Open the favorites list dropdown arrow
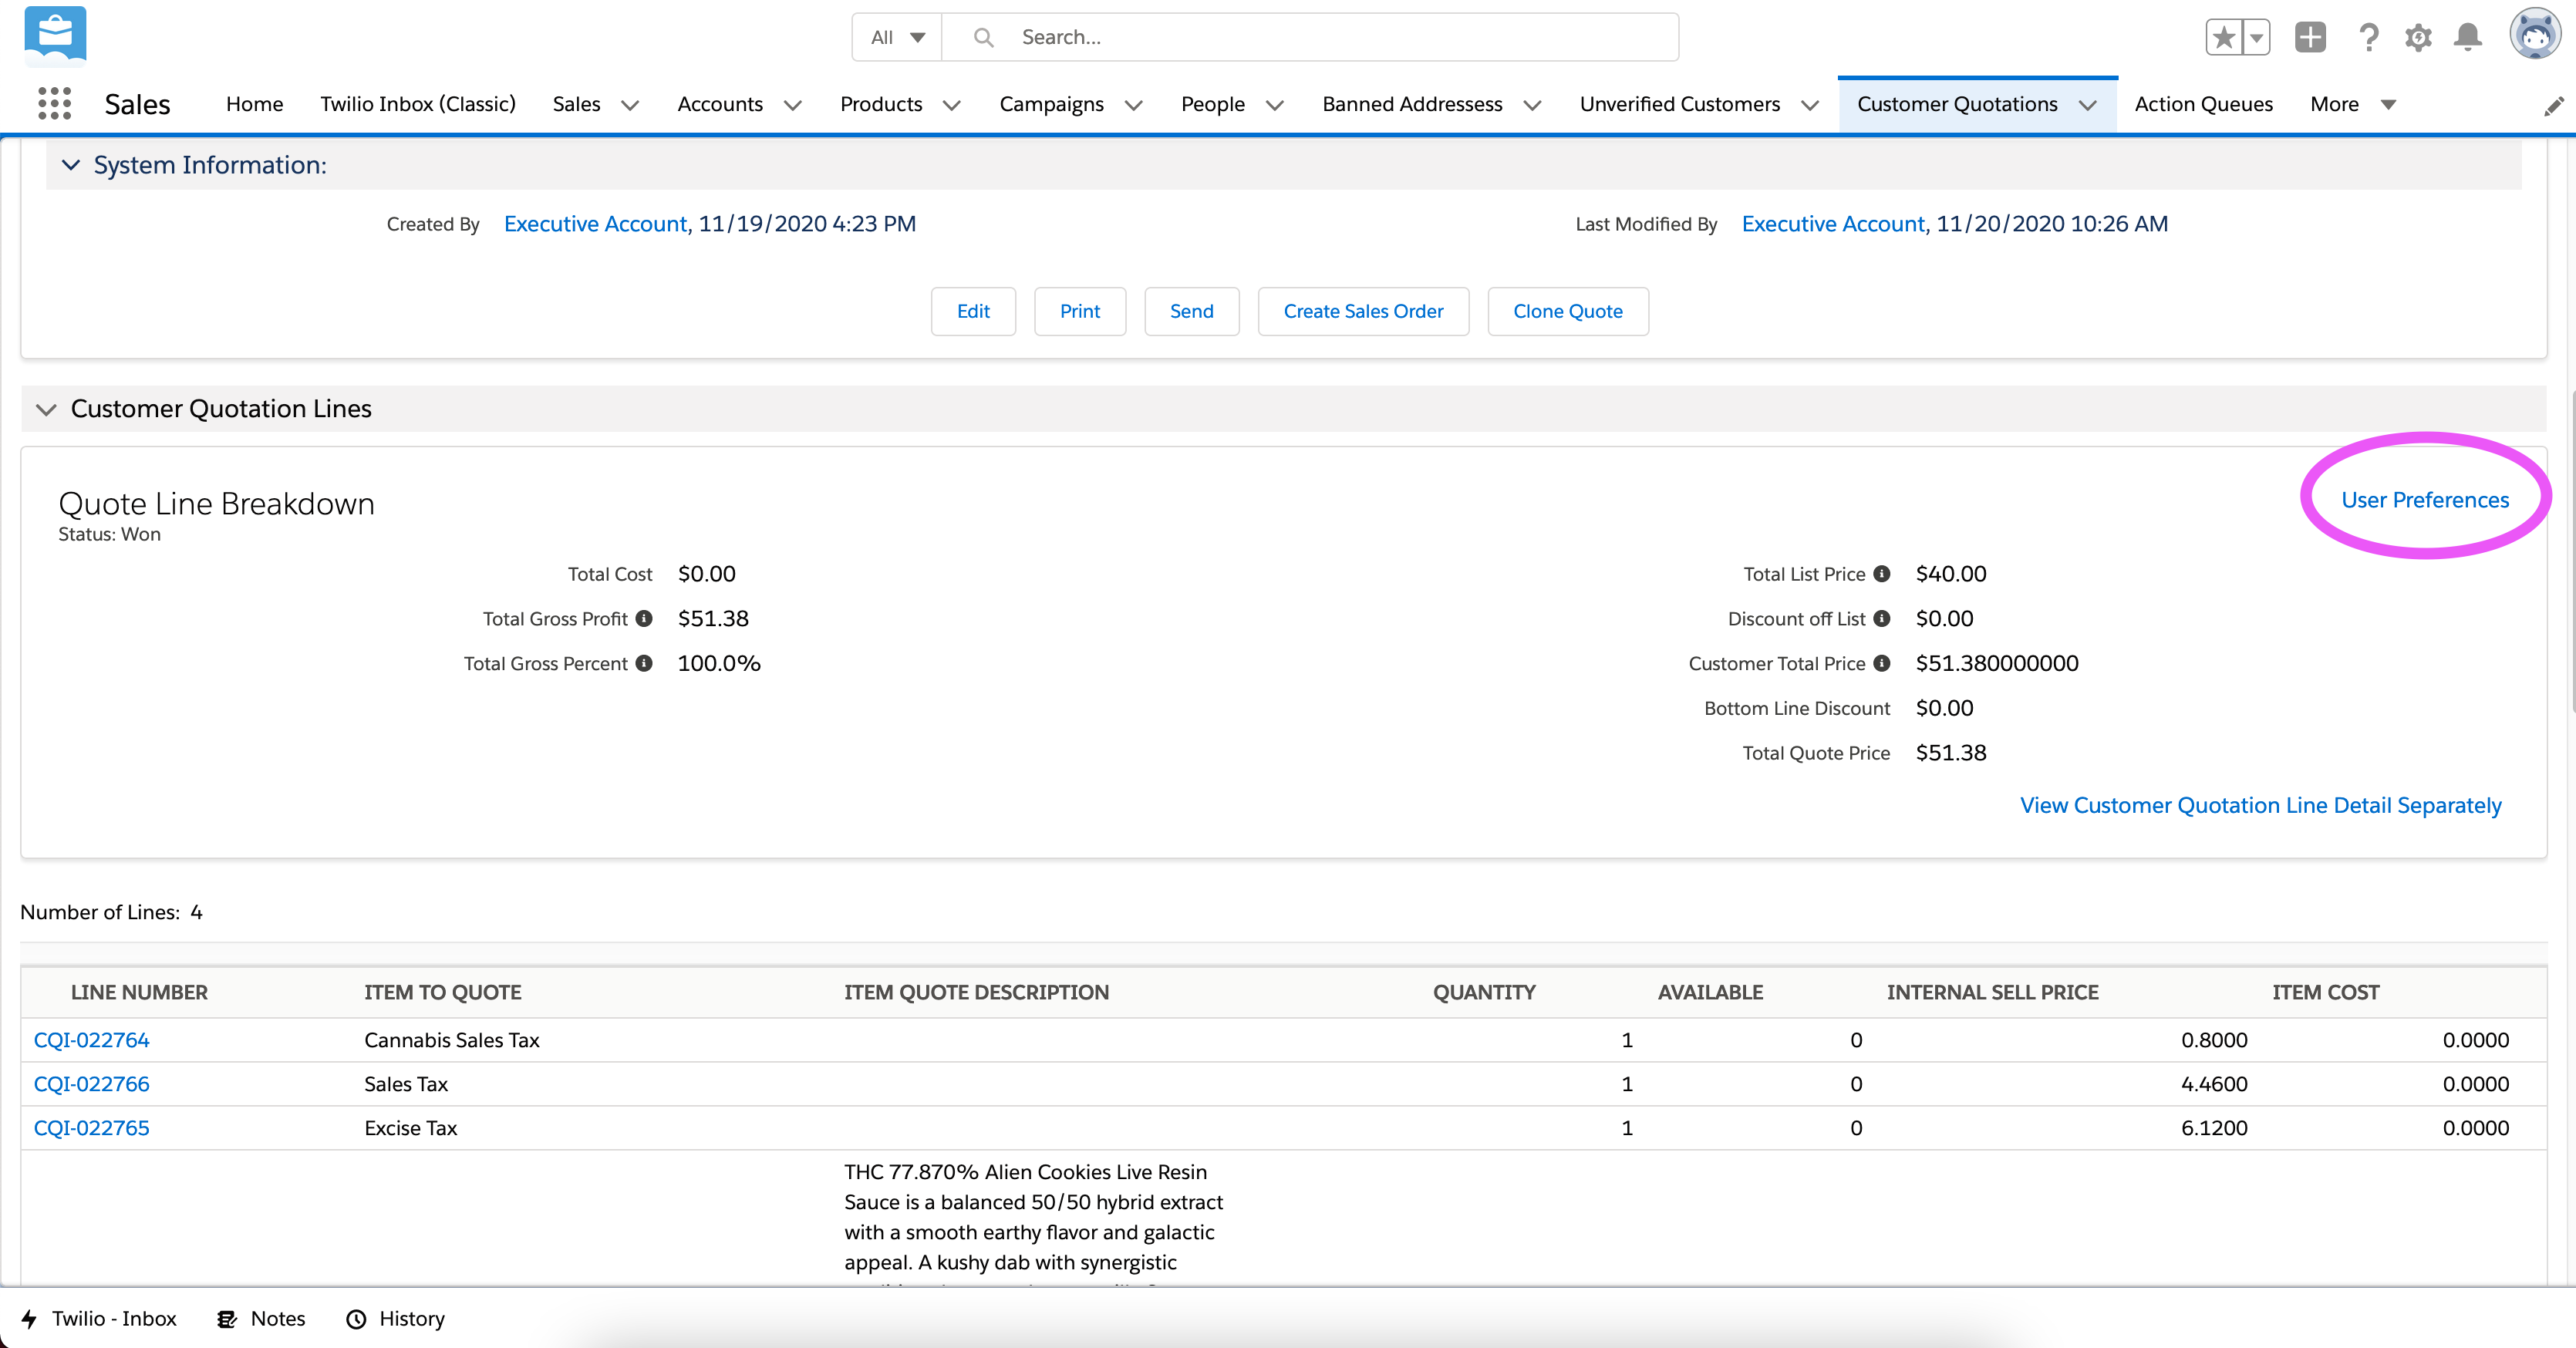This screenshot has width=2576, height=1348. click(2256, 37)
